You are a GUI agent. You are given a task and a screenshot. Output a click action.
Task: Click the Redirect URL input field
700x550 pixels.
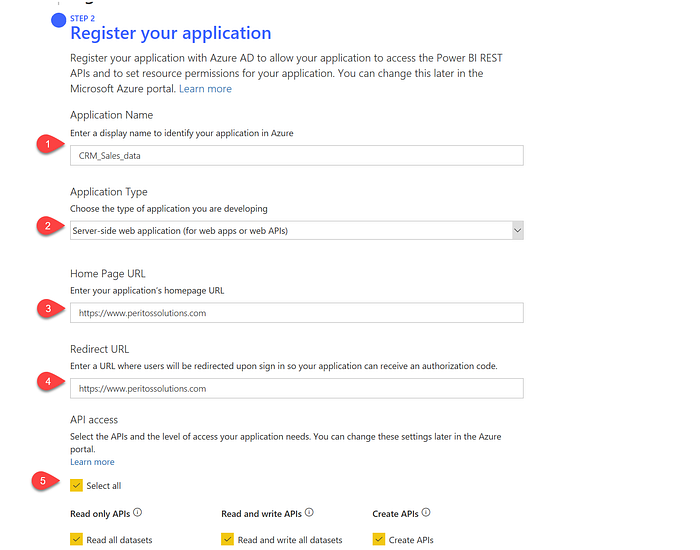296,388
